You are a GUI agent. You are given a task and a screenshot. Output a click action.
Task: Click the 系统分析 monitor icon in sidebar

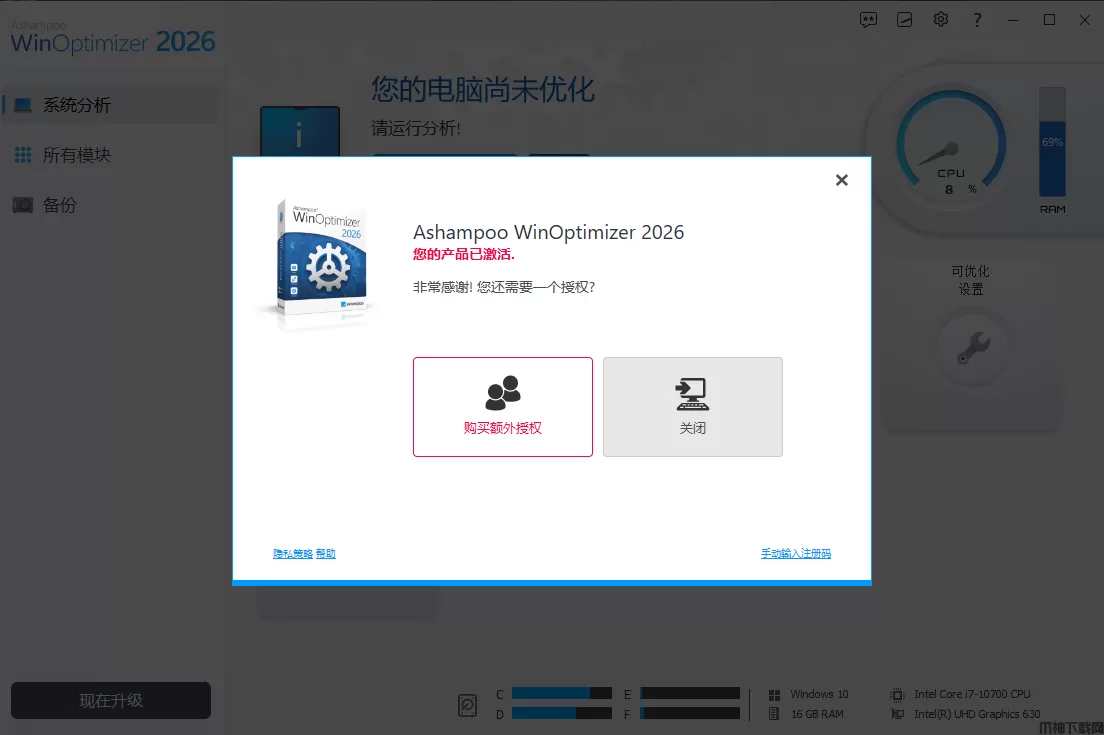click(x=23, y=105)
